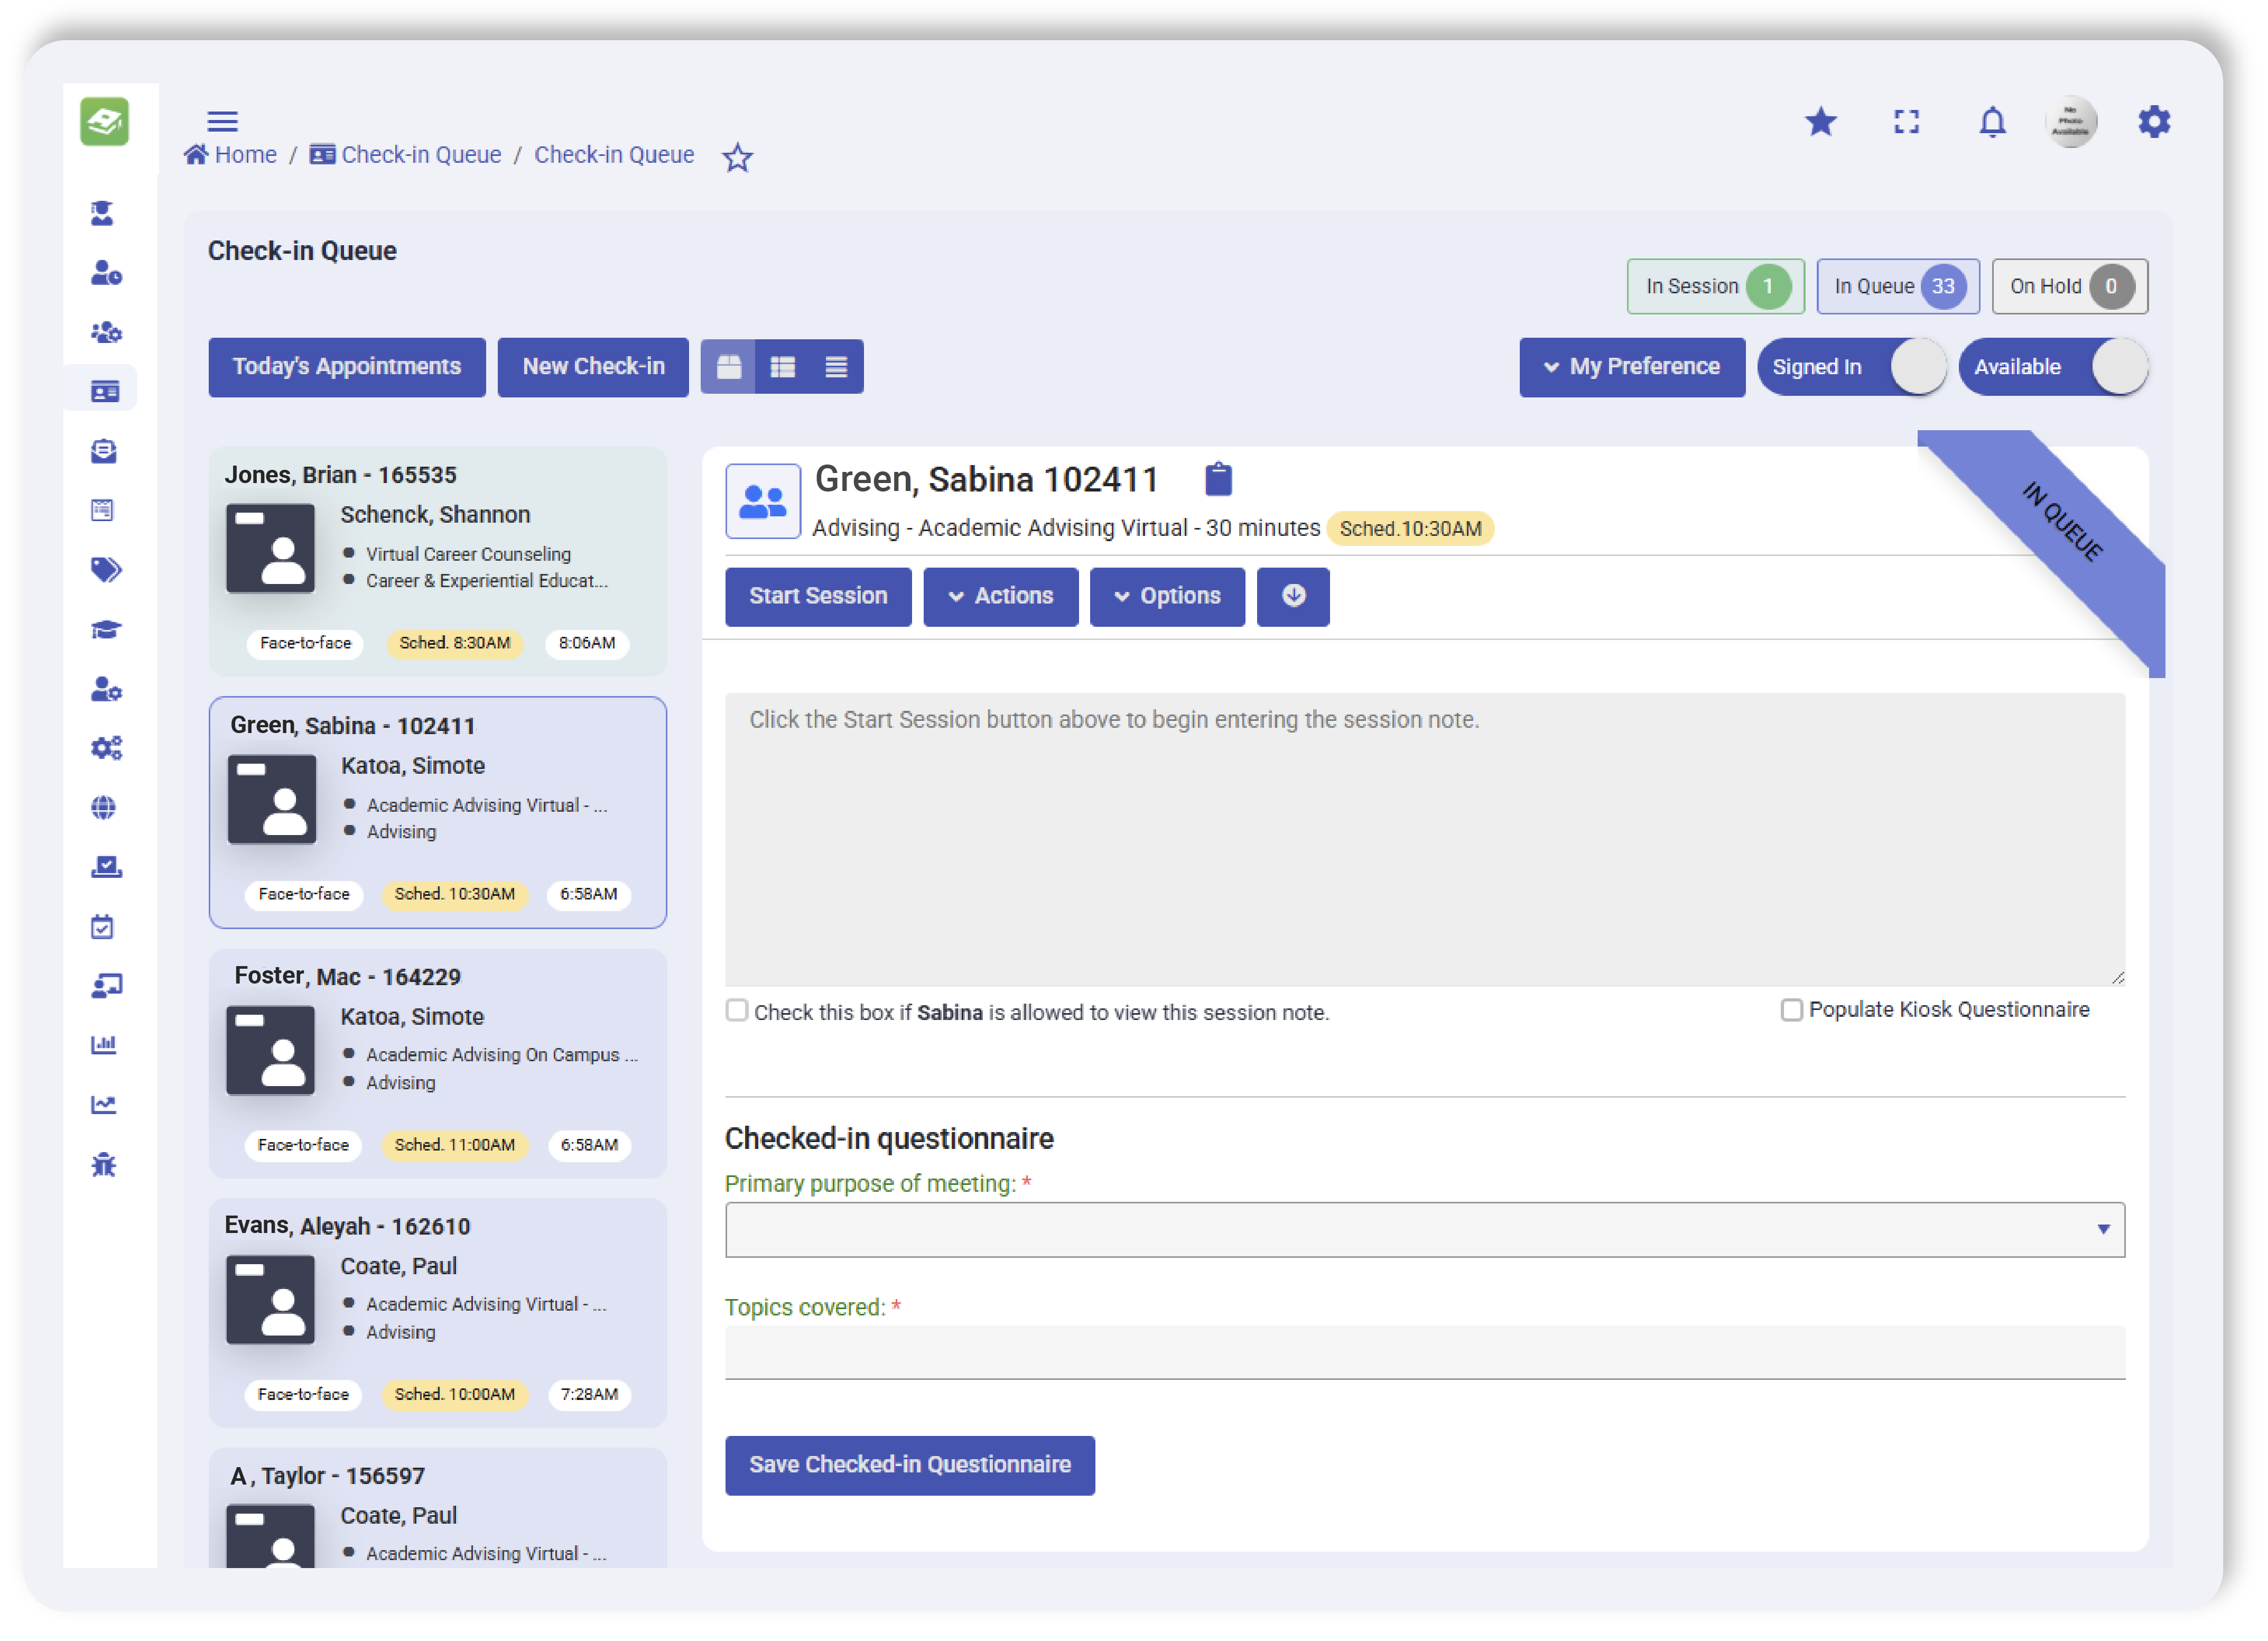Click the Topics covered input field
The image size is (2268, 1641).
tap(1424, 1353)
